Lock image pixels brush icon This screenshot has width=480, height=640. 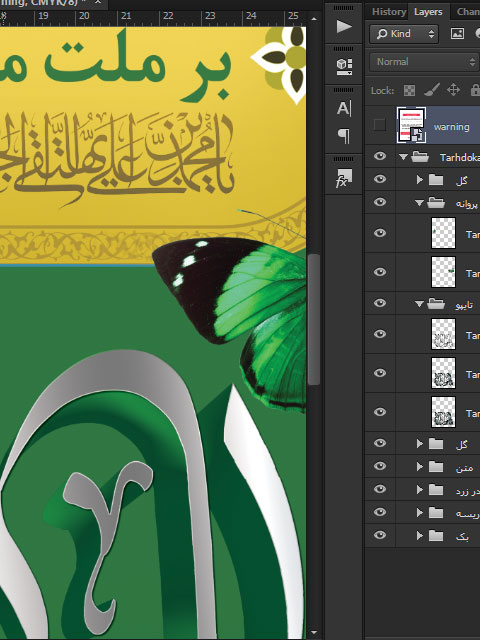(x=431, y=90)
